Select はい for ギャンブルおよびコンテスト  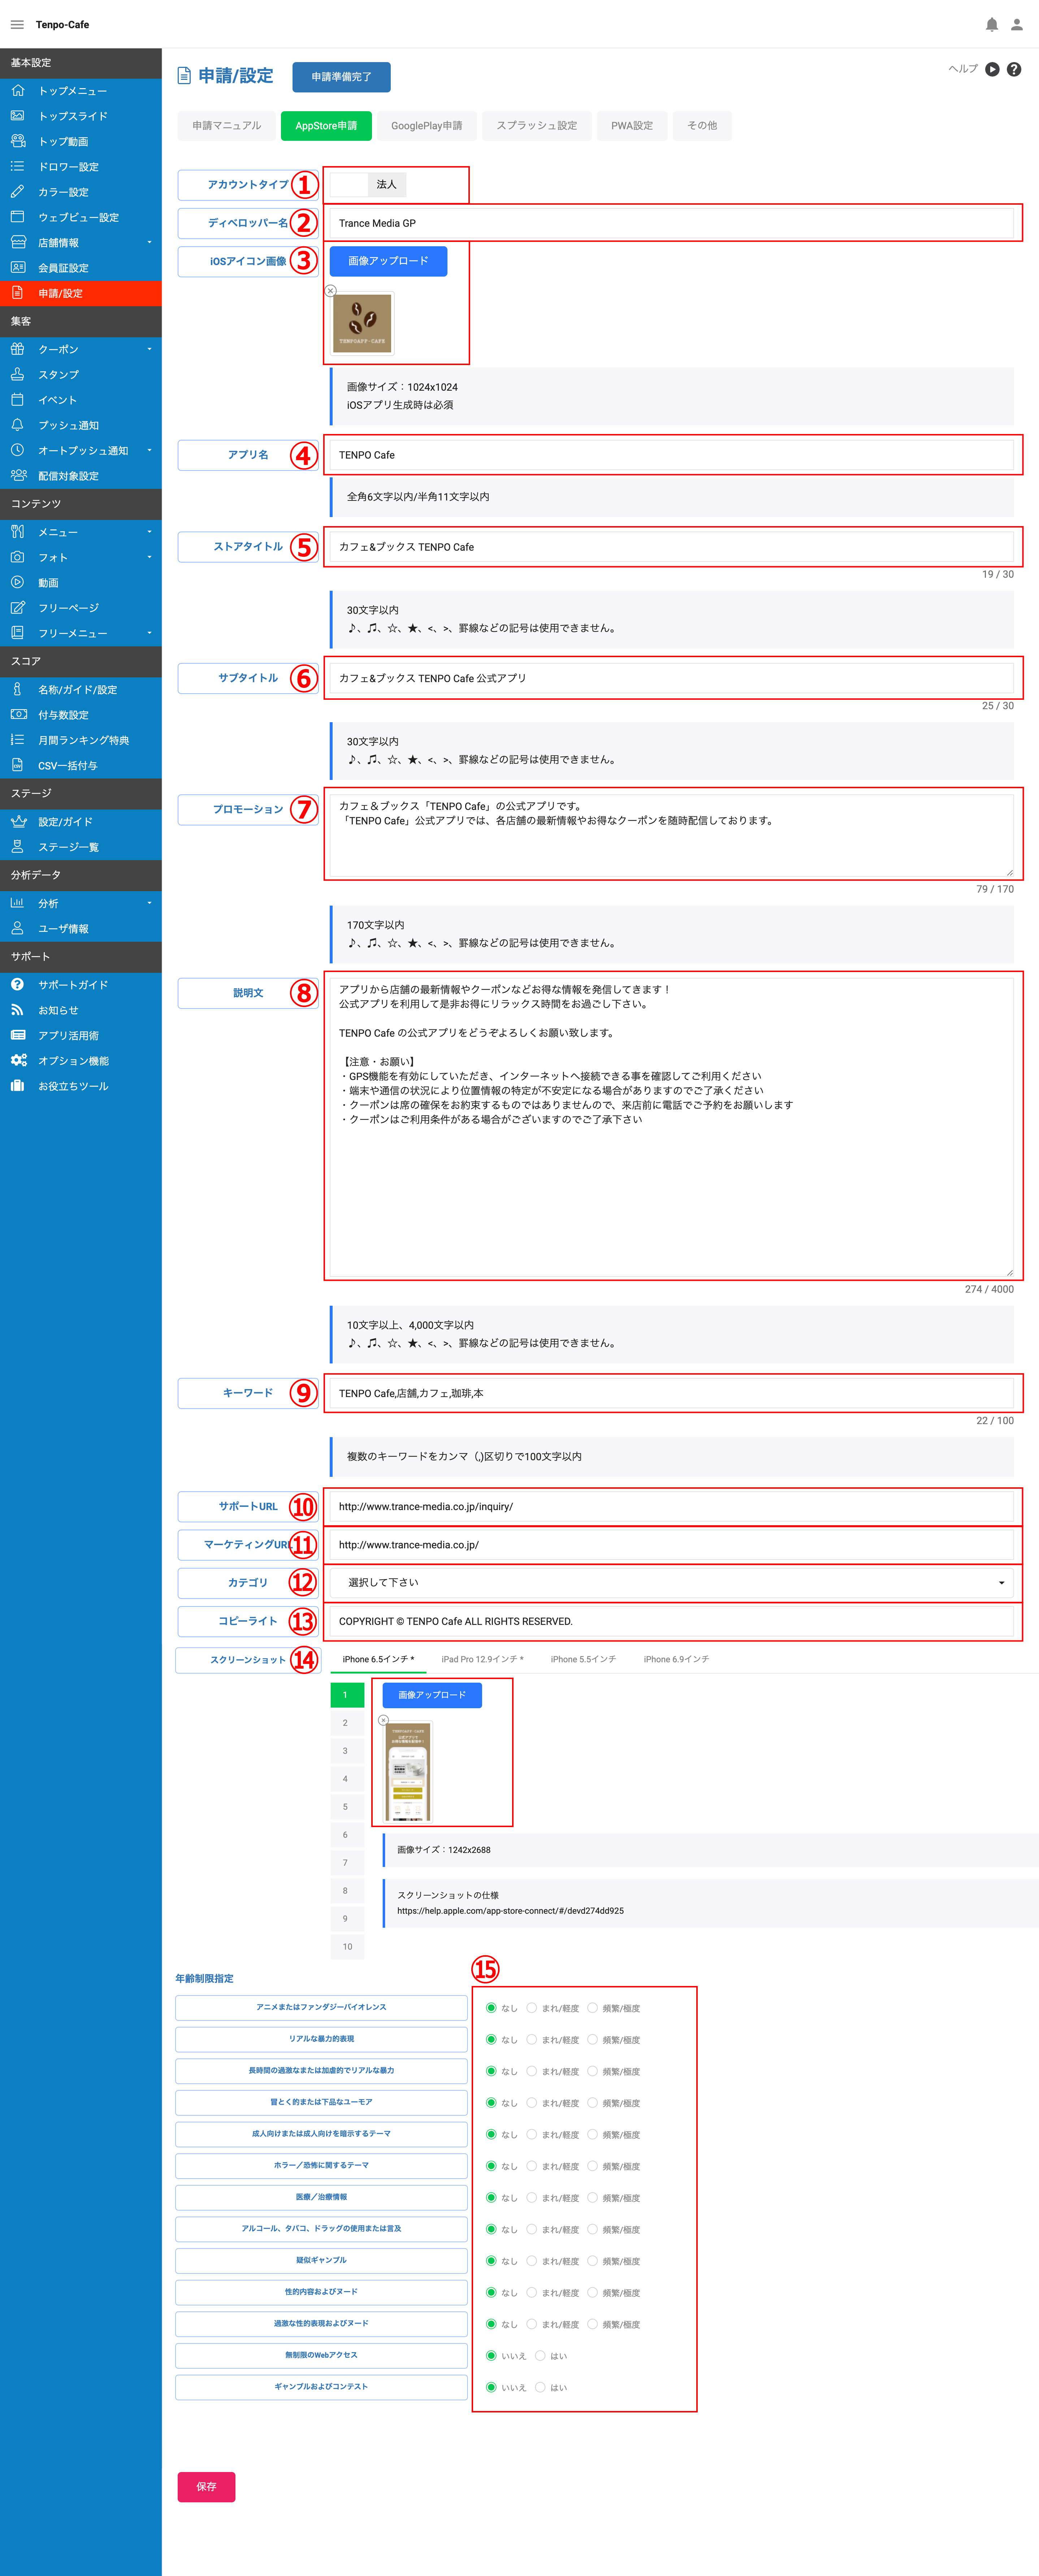tap(540, 2387)
